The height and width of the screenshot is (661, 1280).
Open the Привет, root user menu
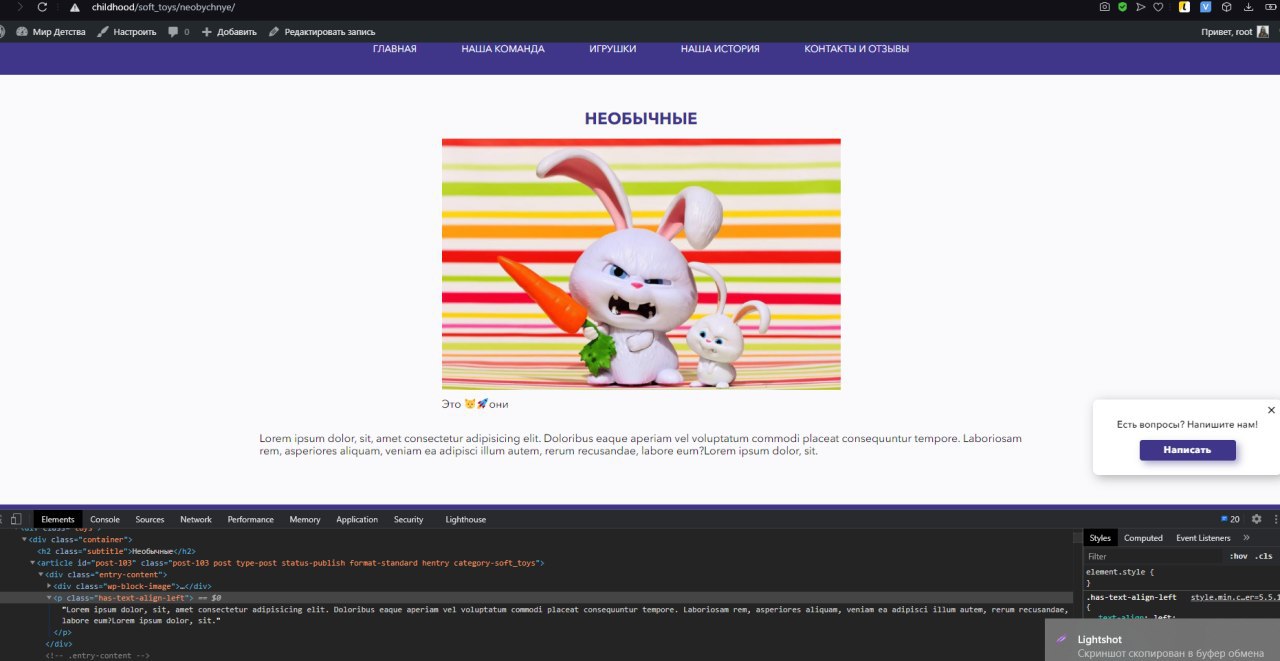pos(1235,32)
